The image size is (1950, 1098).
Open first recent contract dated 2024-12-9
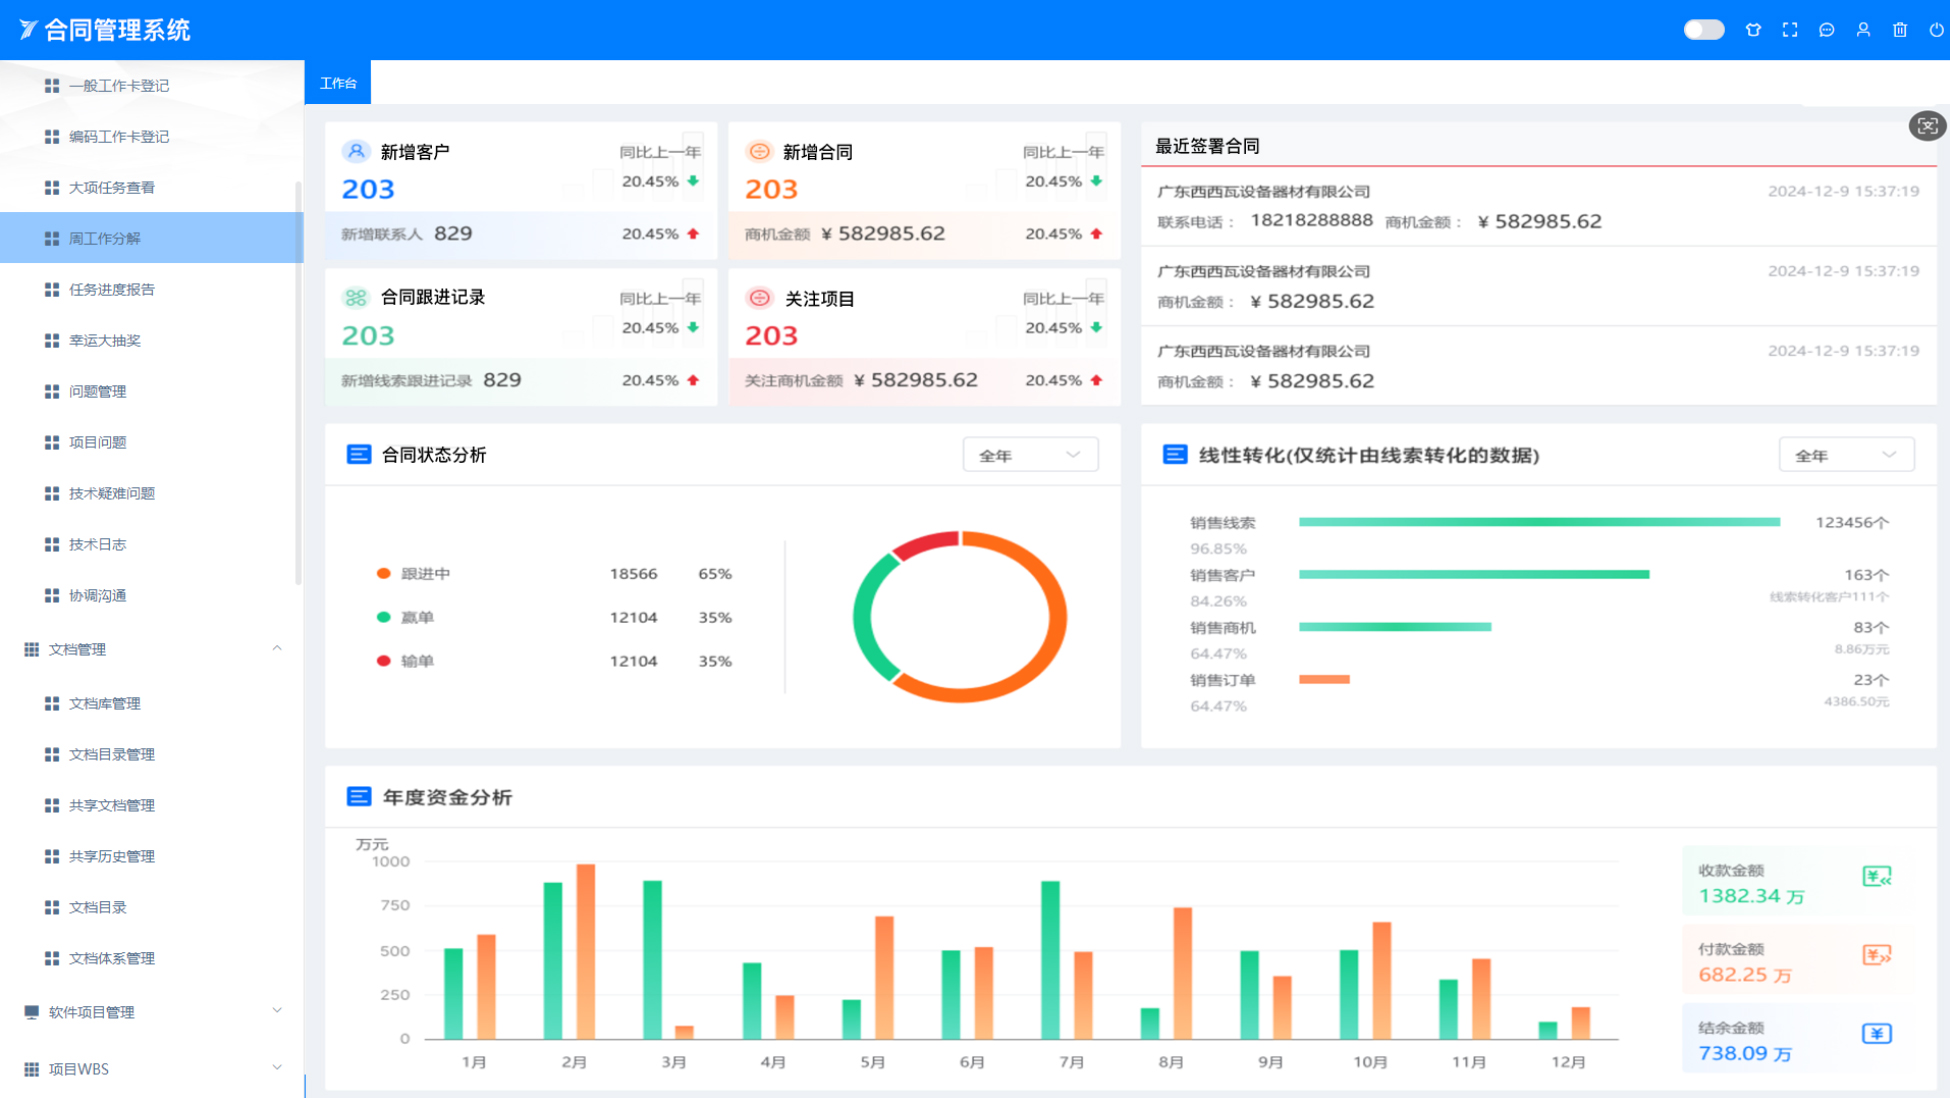pos(1538,207)
